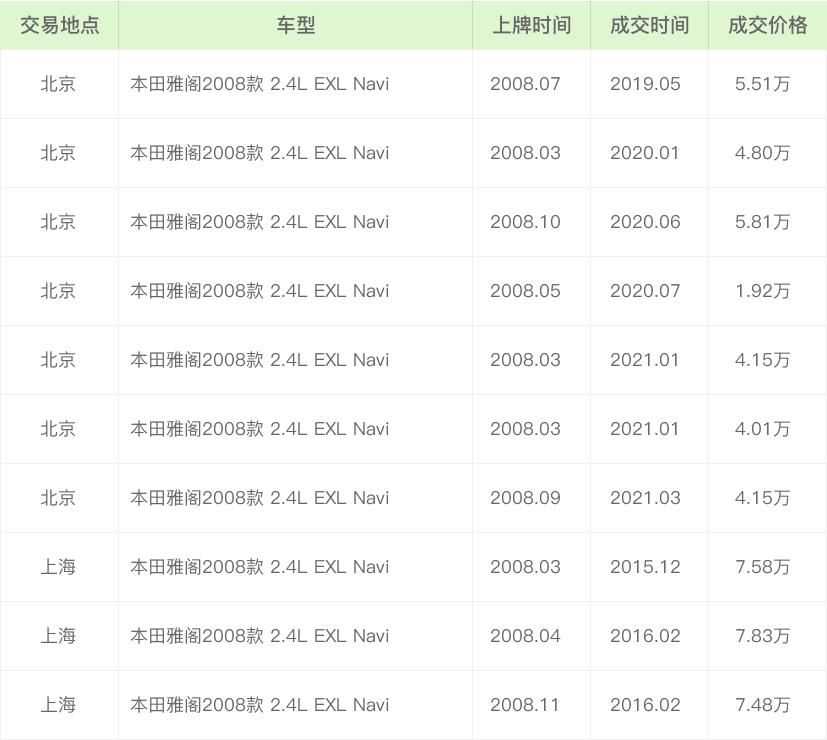This screenshot has height=740, width=827.
Task: Click 2016.02 in the 7.83万 row
Action: tap(645, 636)
